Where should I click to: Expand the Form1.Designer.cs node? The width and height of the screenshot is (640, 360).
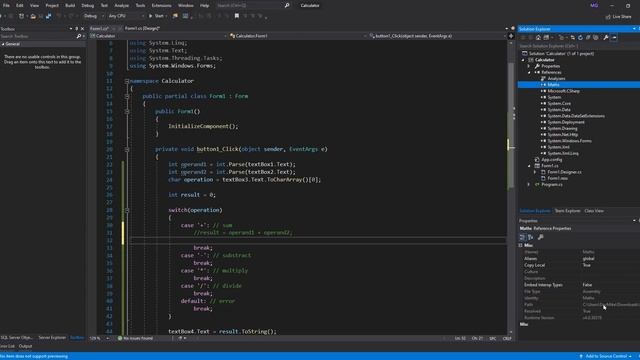click(535, 172)
